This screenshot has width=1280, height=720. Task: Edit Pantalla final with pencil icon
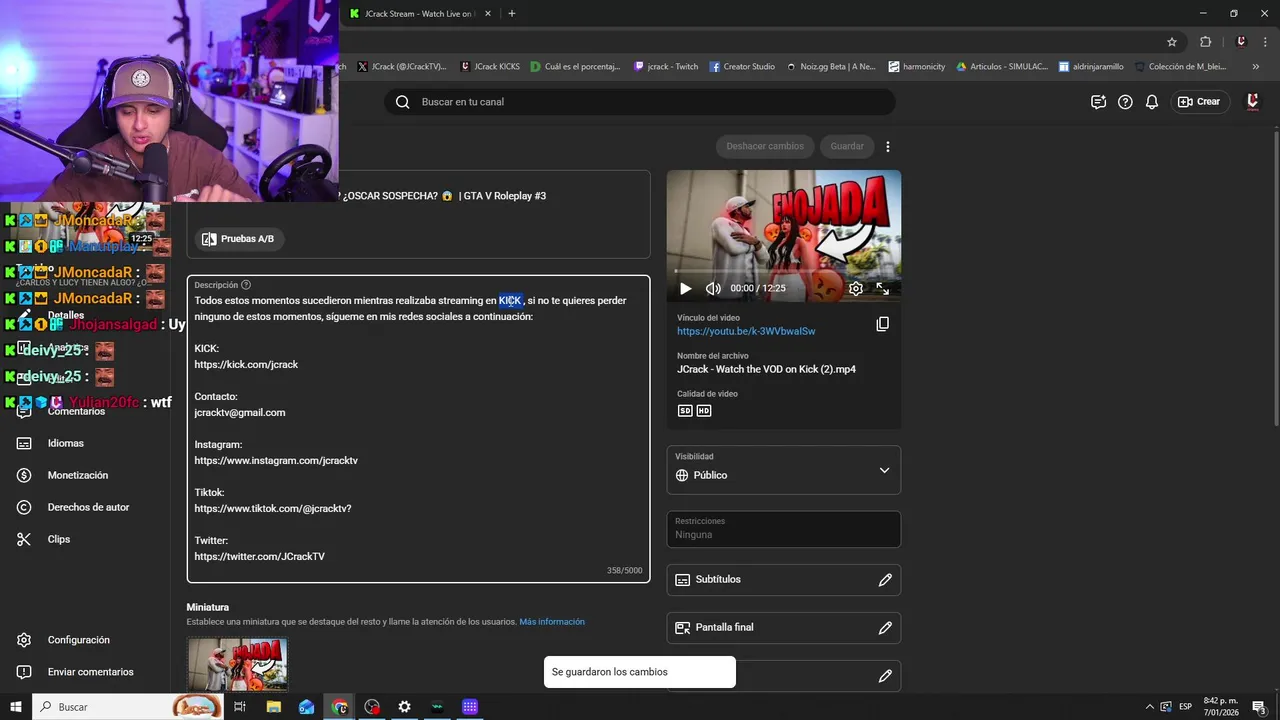(x=885, y=628)
